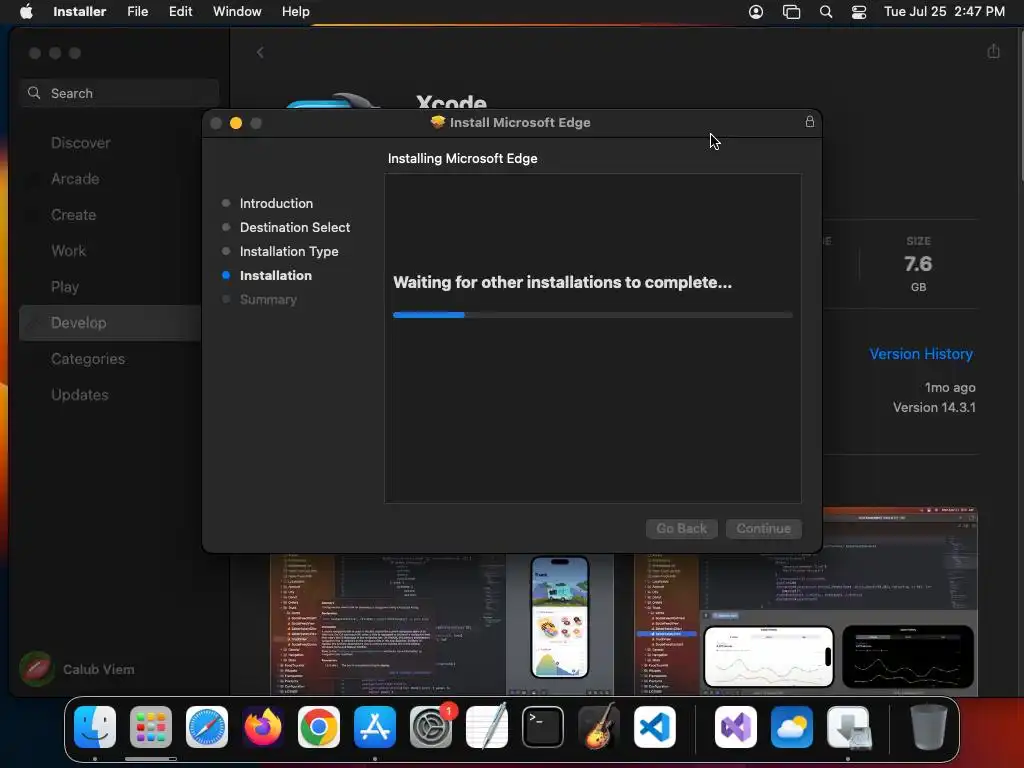Open the Trash in the Dock
Viewport: 1024px width, 768px height.
pos(929,727)
